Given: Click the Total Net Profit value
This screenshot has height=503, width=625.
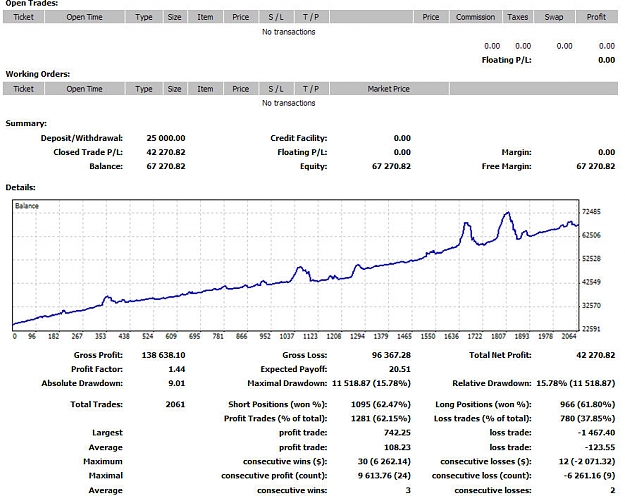Looking at the screenshot, I should [x=596, y=355].
